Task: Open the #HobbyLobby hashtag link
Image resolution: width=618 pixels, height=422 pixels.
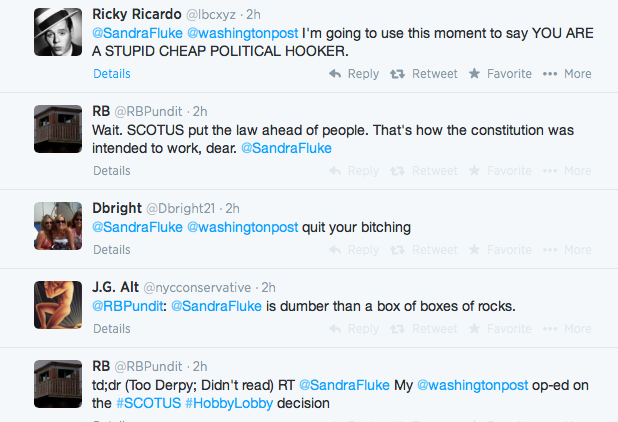Action: point(229,403)
